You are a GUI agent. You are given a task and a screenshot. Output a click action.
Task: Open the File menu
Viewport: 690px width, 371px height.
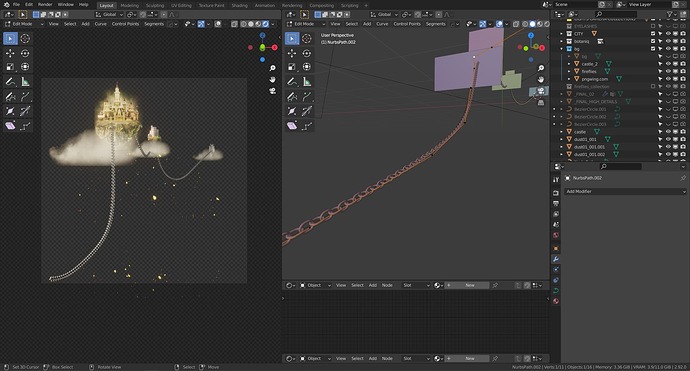coord(16,4)
